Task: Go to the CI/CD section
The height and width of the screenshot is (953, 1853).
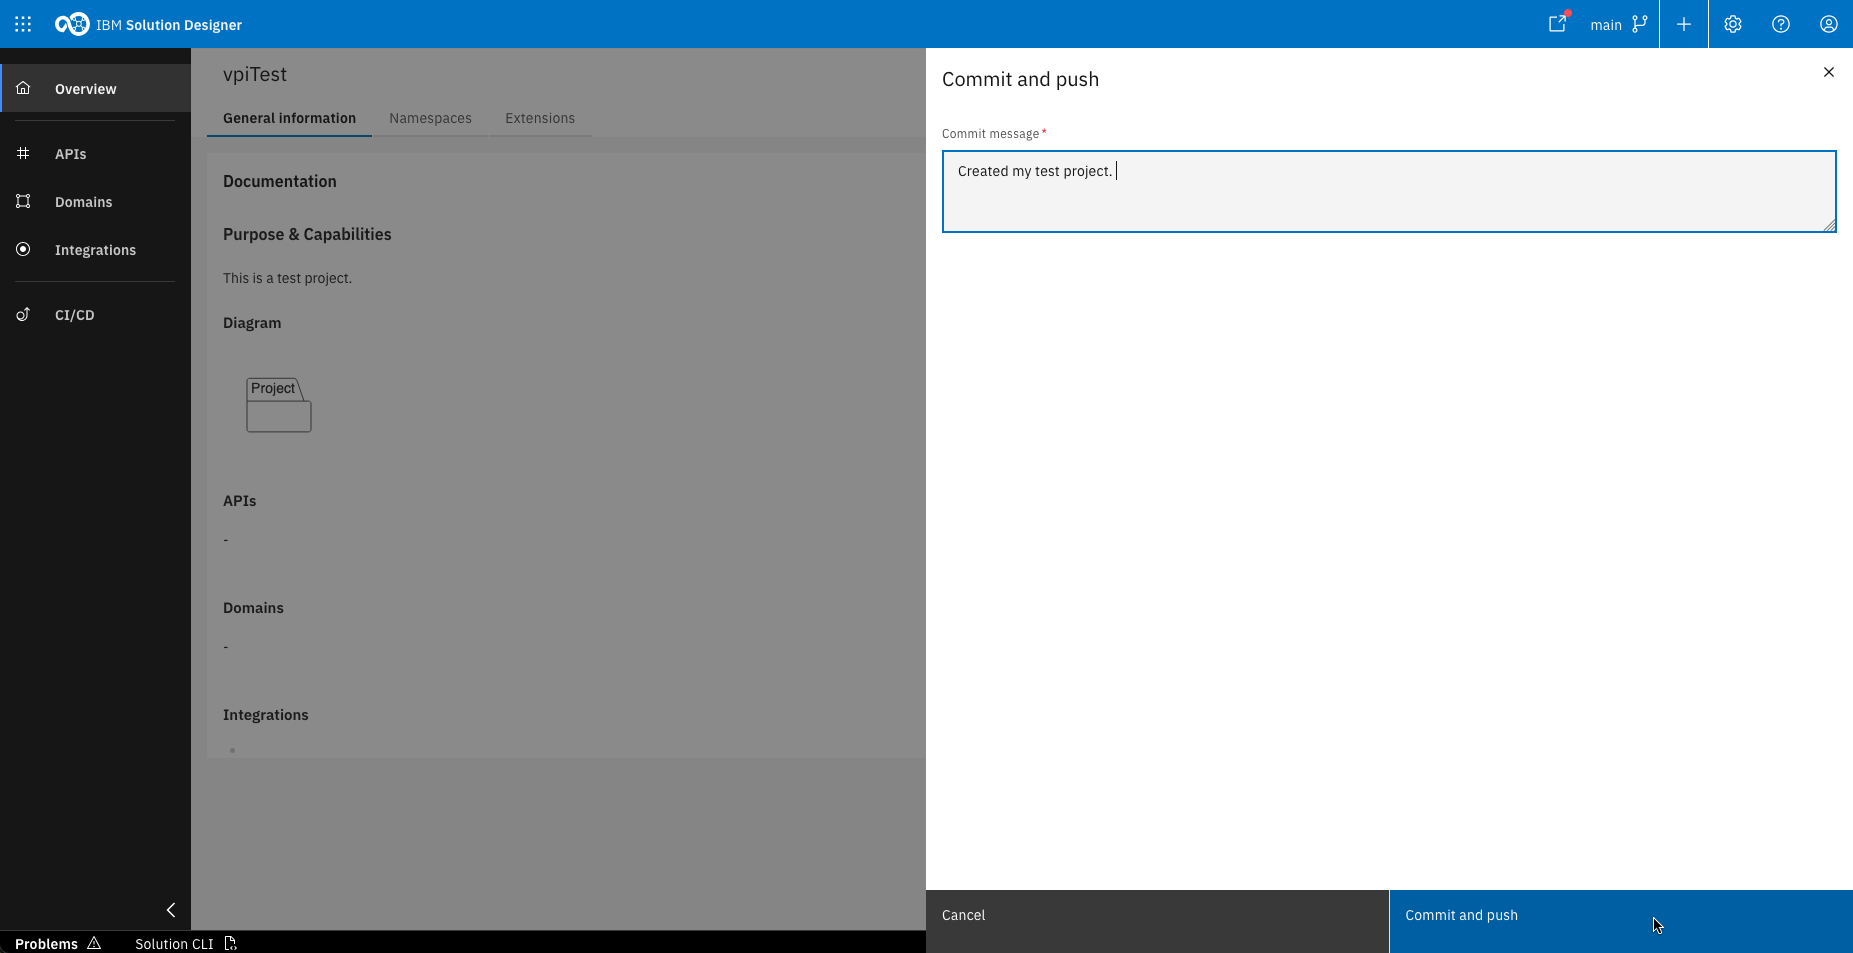Action: [x=74, y=314]
